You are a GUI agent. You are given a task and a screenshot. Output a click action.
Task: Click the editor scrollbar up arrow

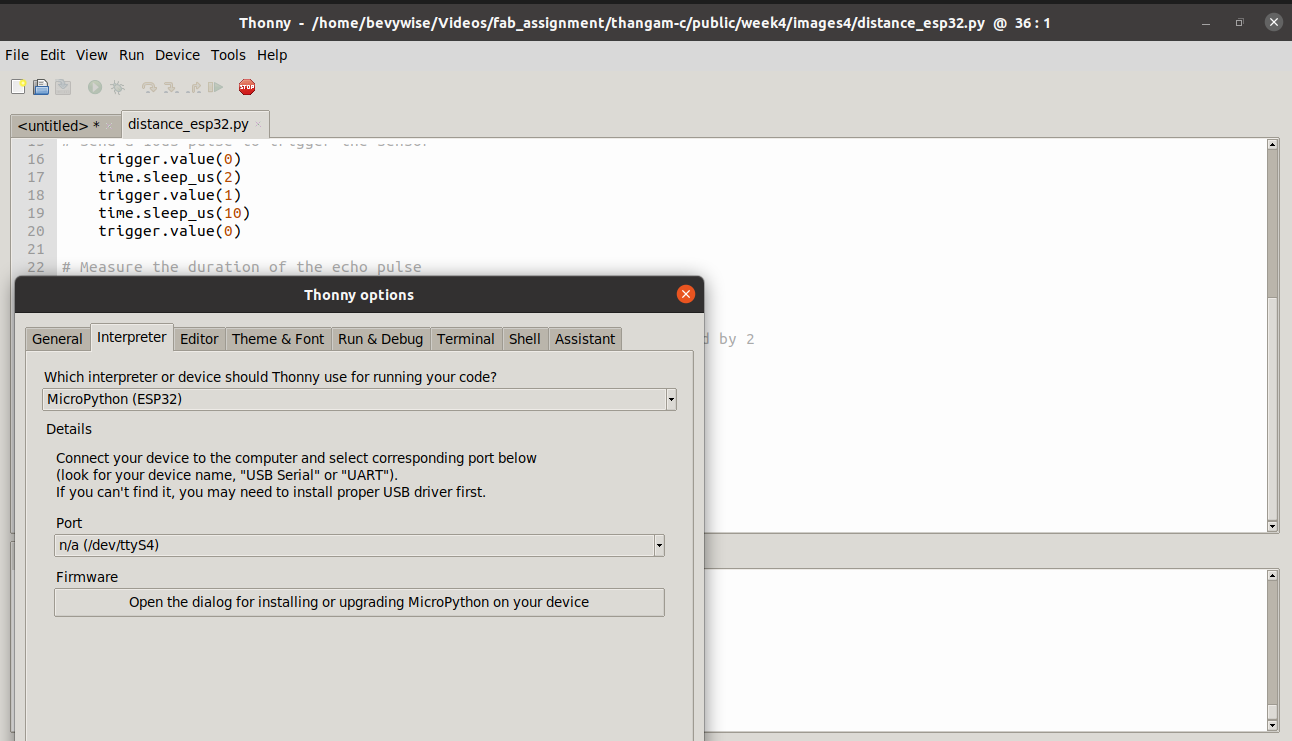tap(1272, 144)
